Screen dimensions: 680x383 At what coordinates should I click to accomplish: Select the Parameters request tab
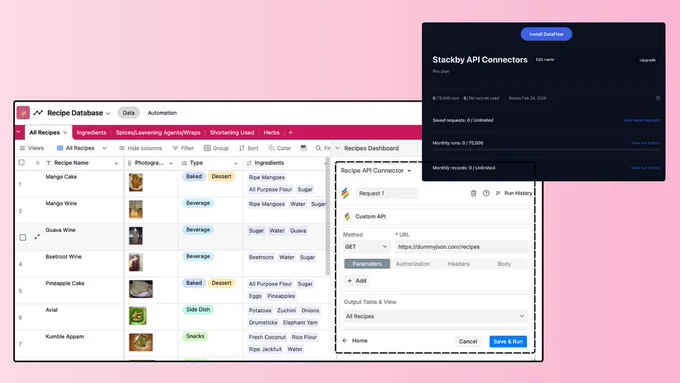tap(367, 264)
